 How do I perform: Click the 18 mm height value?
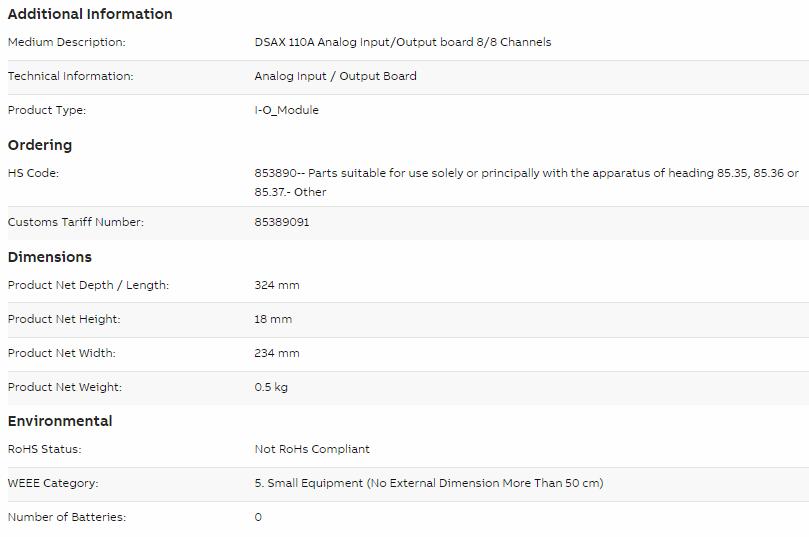coord(273,319)
